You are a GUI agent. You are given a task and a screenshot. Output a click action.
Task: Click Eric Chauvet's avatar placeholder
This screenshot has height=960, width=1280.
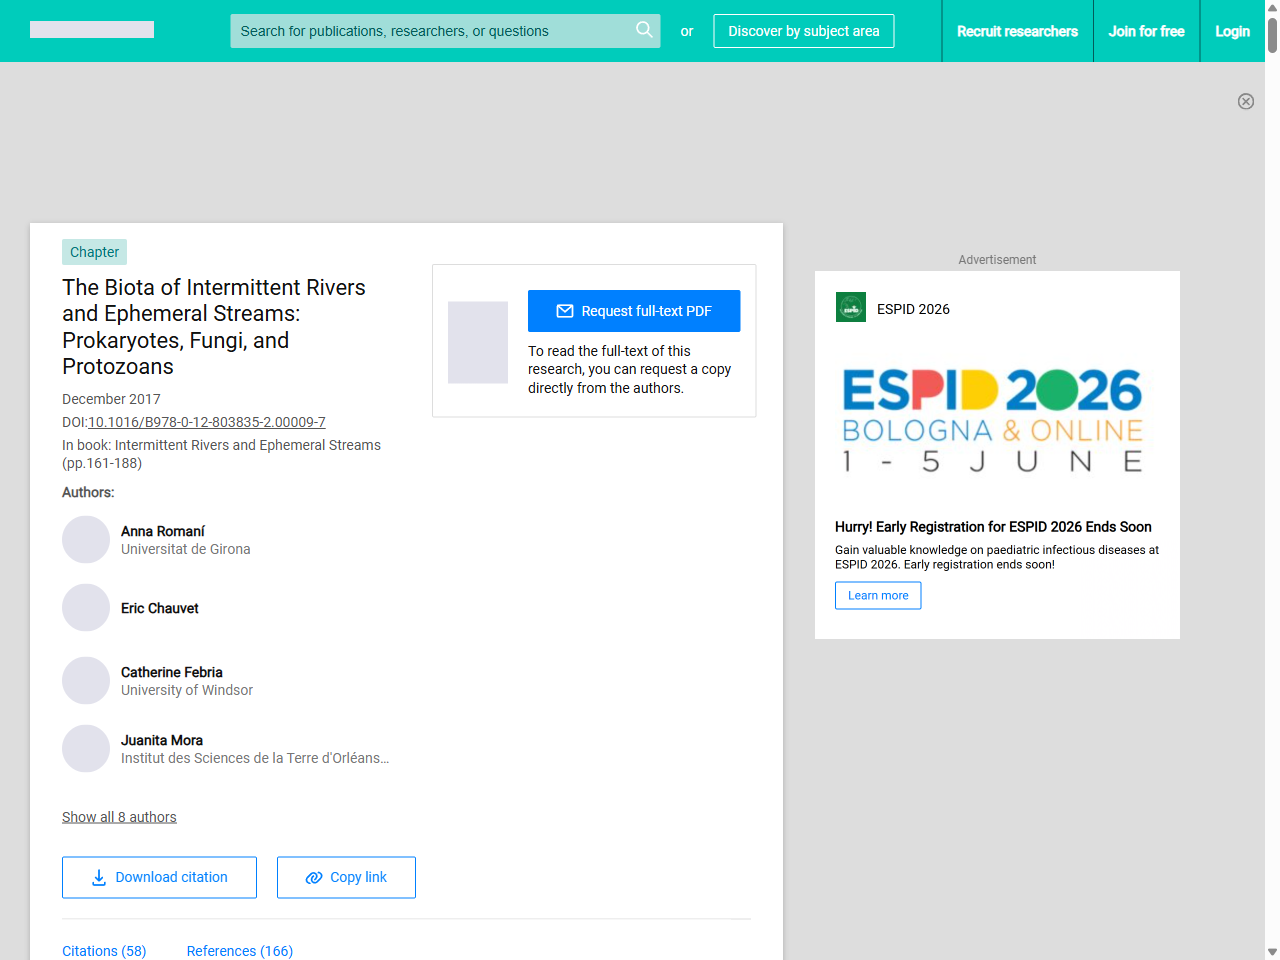click(x=86, y=608)
